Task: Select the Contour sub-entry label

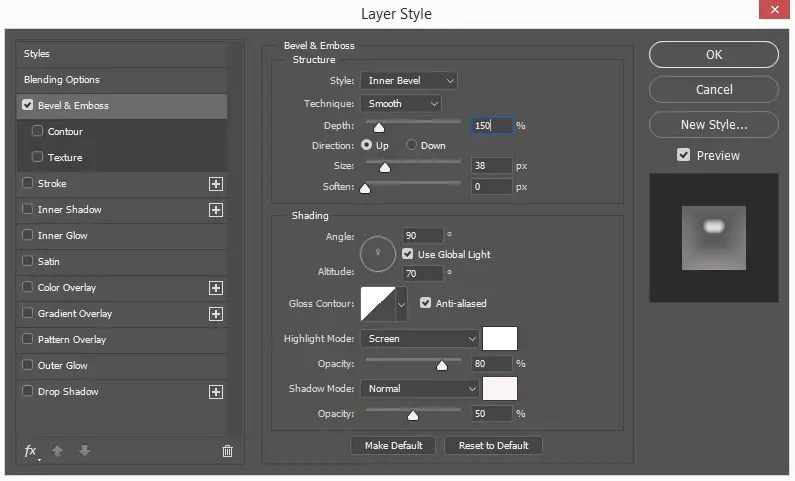Action: pyautogui.click(x=65, y=132)
